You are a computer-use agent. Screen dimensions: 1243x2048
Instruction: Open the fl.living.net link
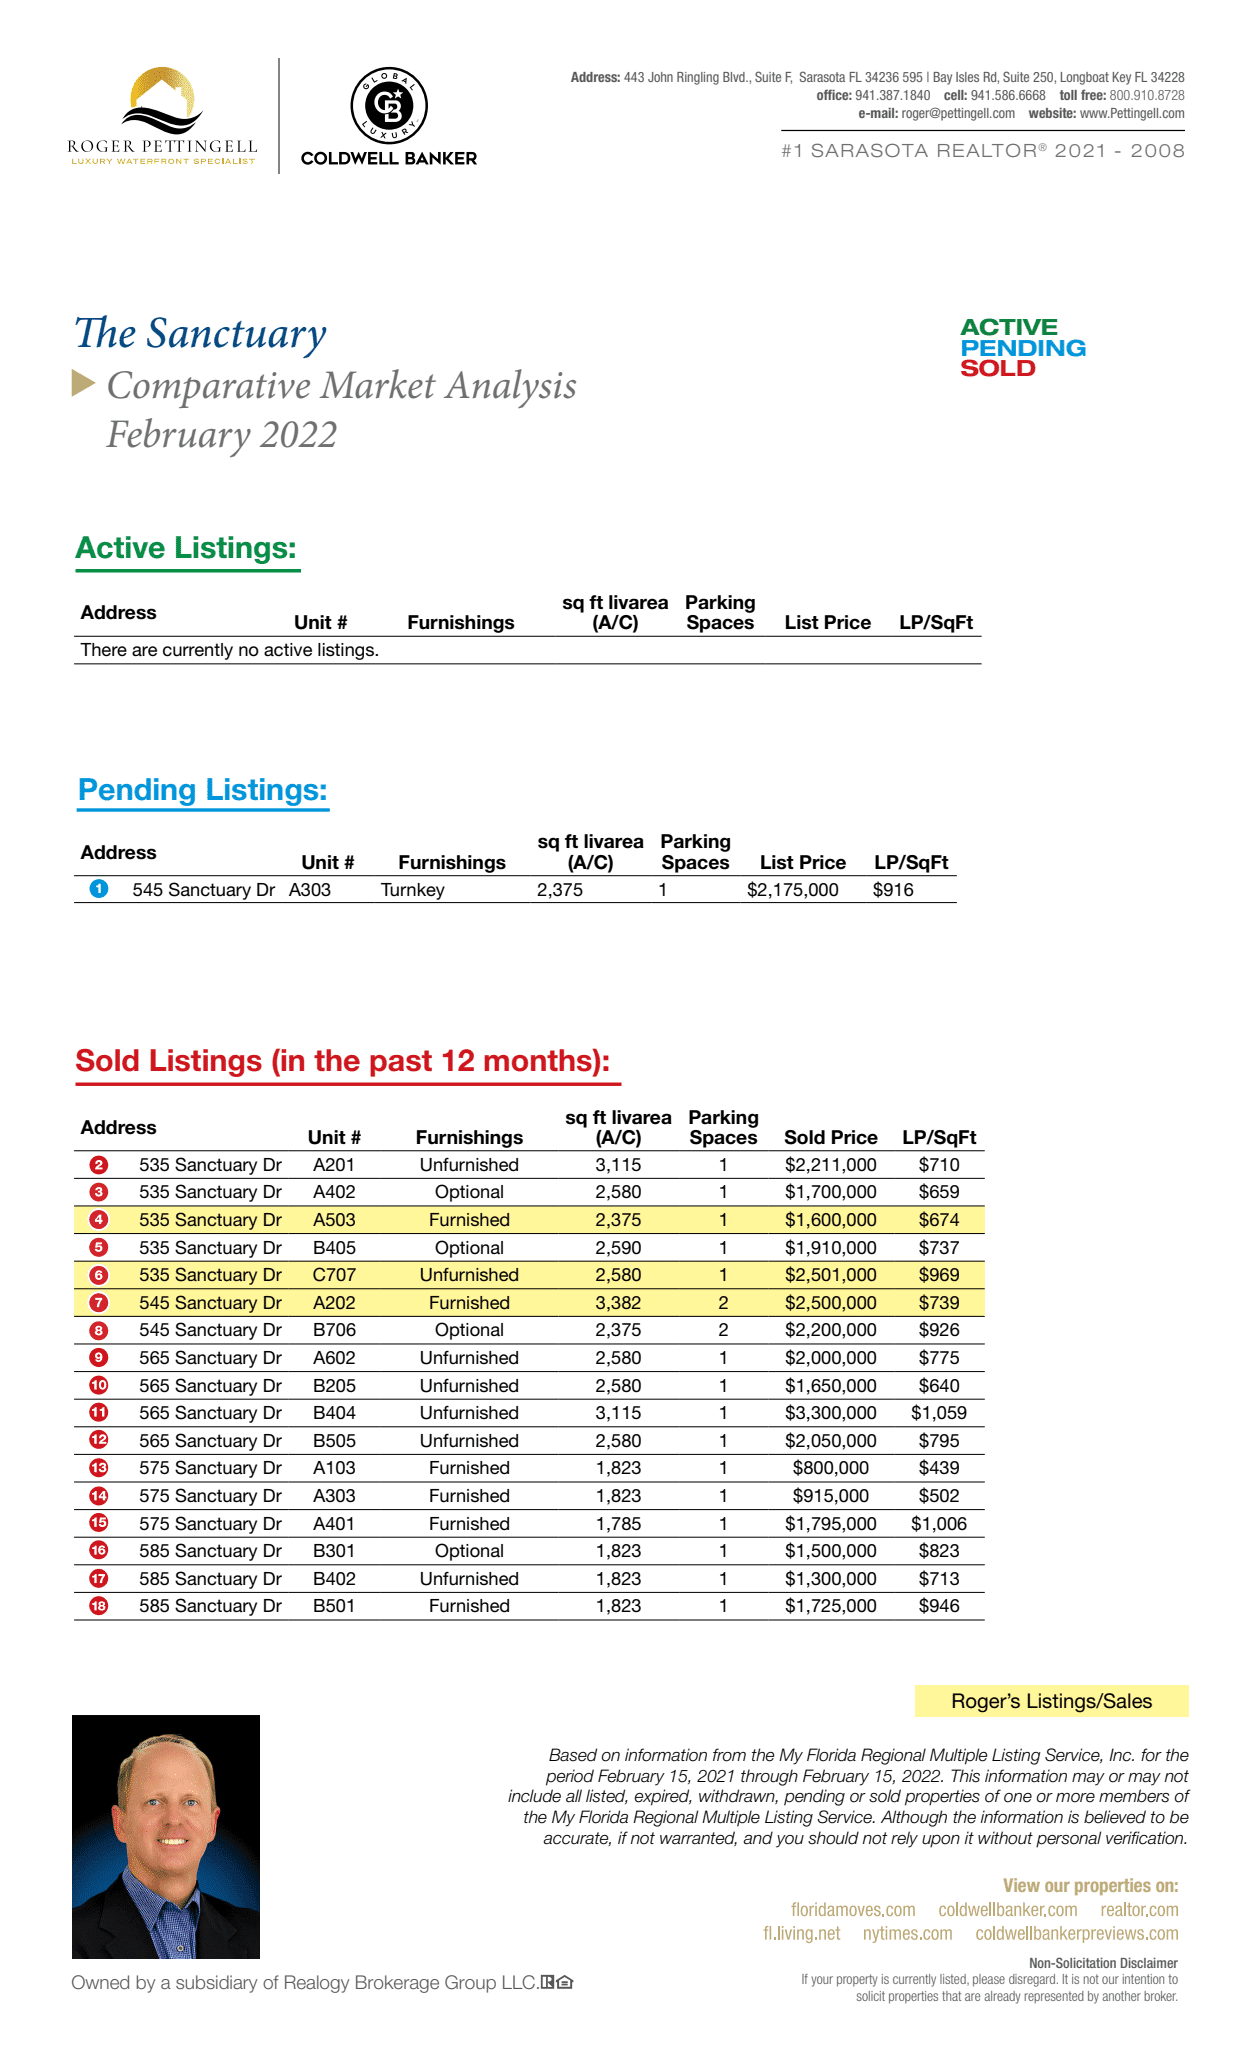coord(802,1934)
